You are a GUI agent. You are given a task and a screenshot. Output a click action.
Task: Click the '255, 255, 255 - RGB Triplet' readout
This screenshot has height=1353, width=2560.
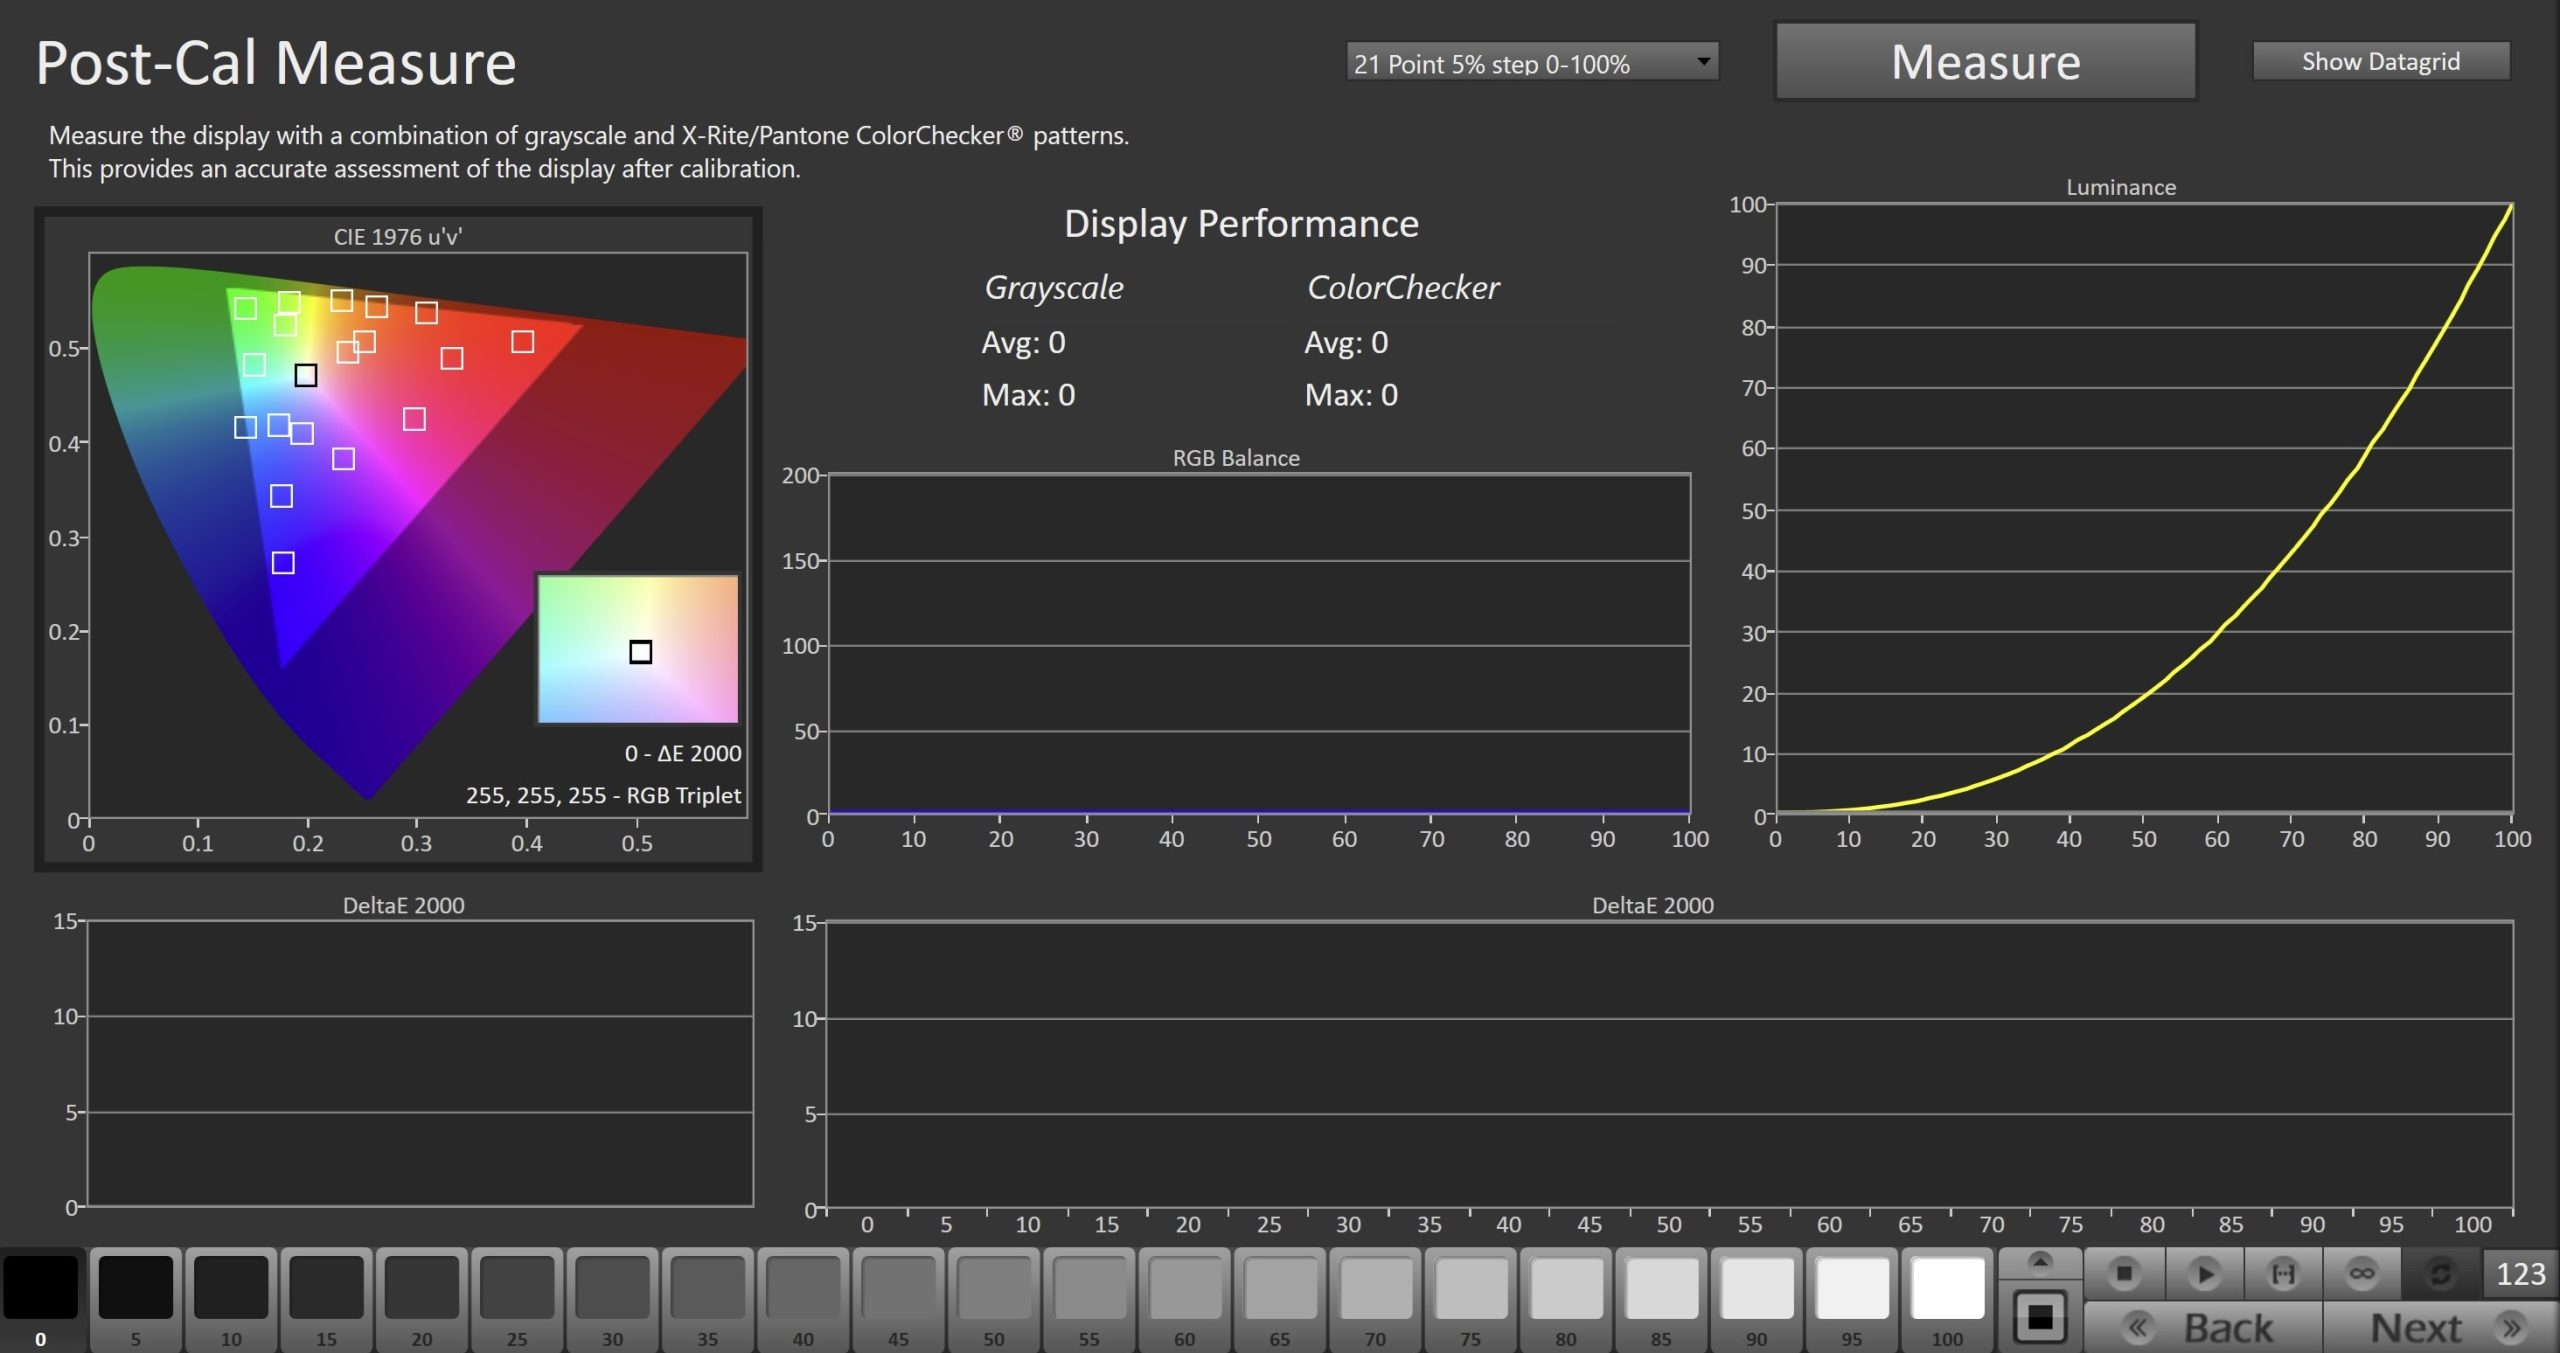(604, 795)
